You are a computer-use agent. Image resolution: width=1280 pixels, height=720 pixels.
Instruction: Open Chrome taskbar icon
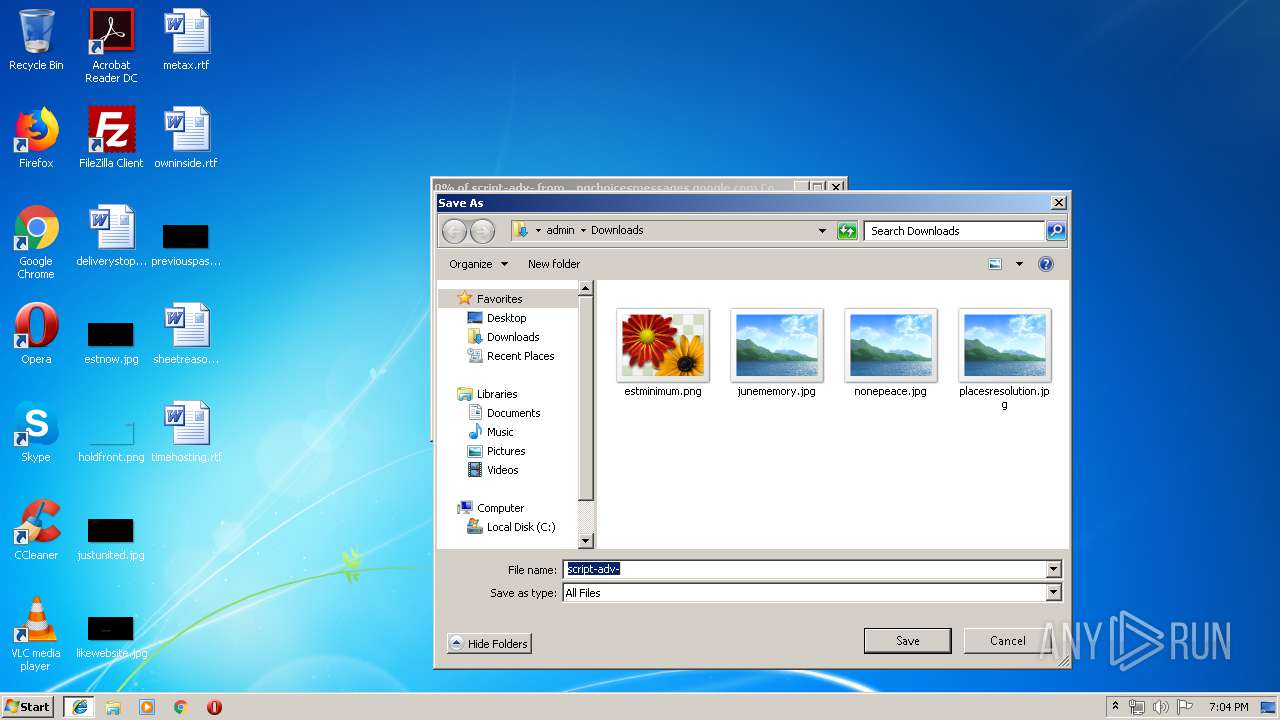181,707
